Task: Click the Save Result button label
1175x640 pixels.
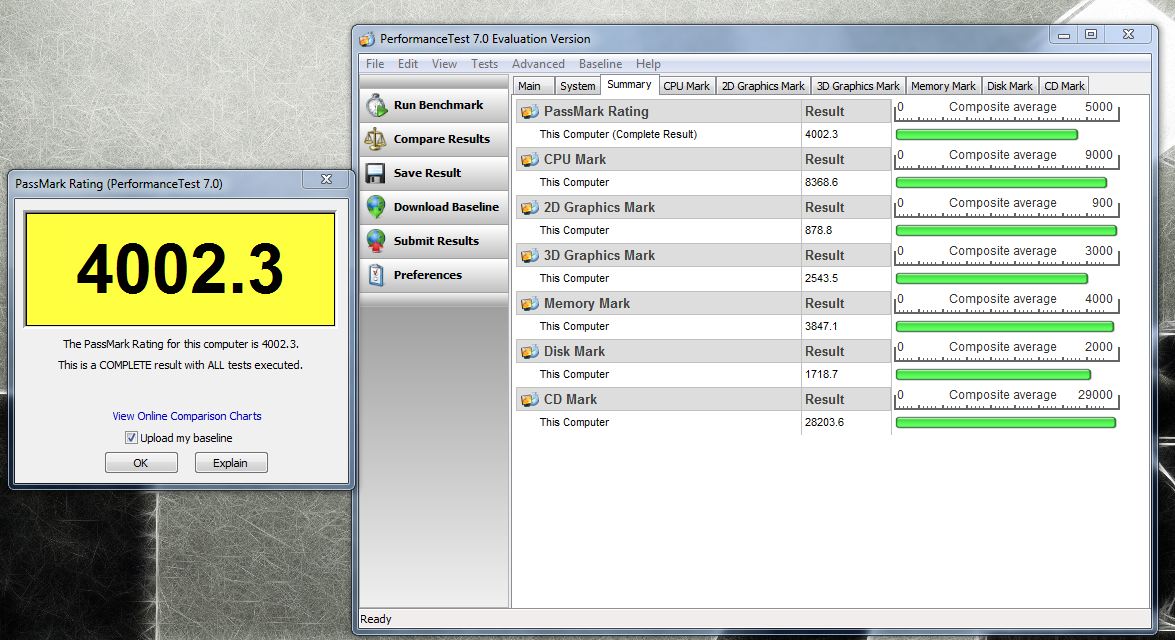Action: (427, 173)
